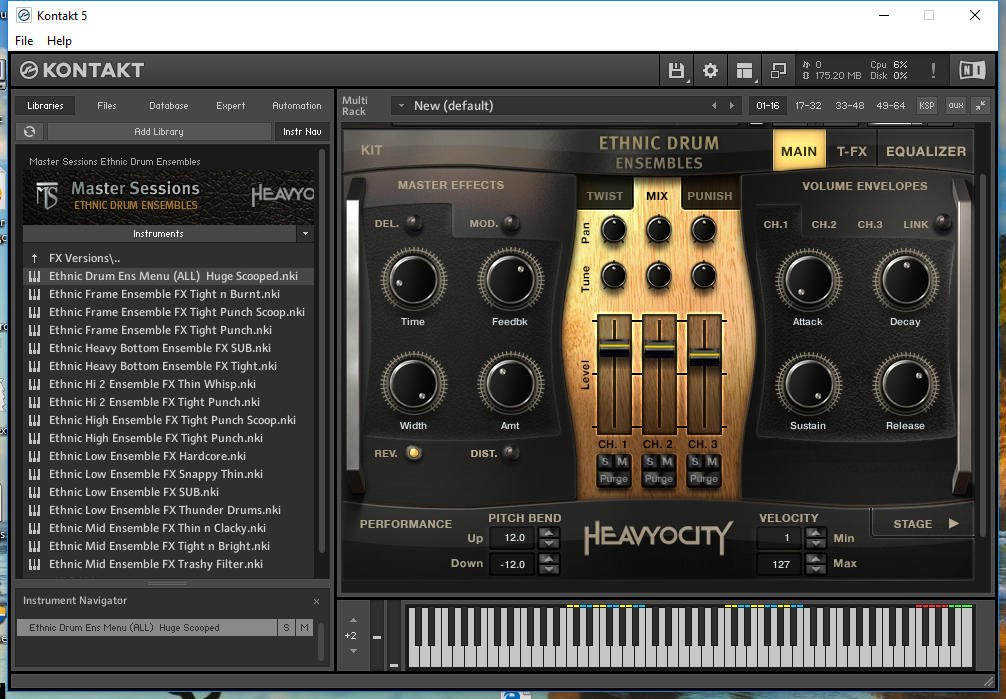Click the Add Library button

pyautogui.click(x=159, y=132)
